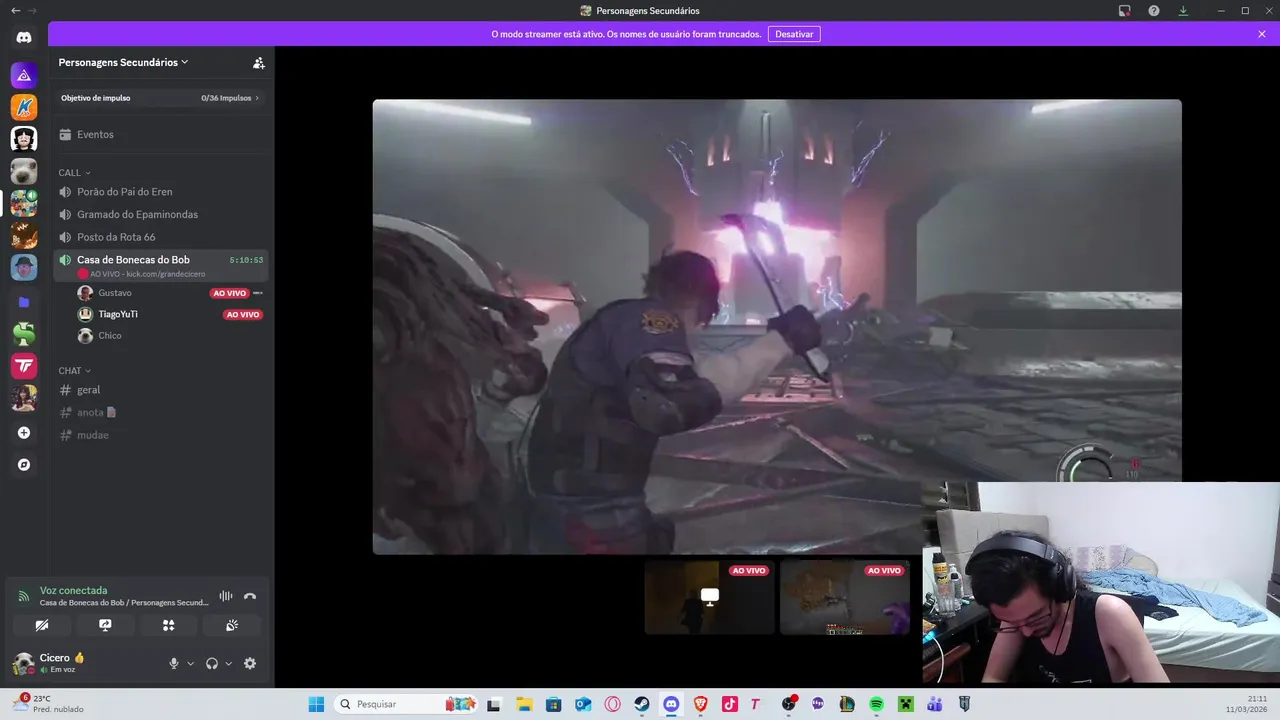Open the red TF server icon
Screen dimensions: 1280x720
click(x=24, y=366)
